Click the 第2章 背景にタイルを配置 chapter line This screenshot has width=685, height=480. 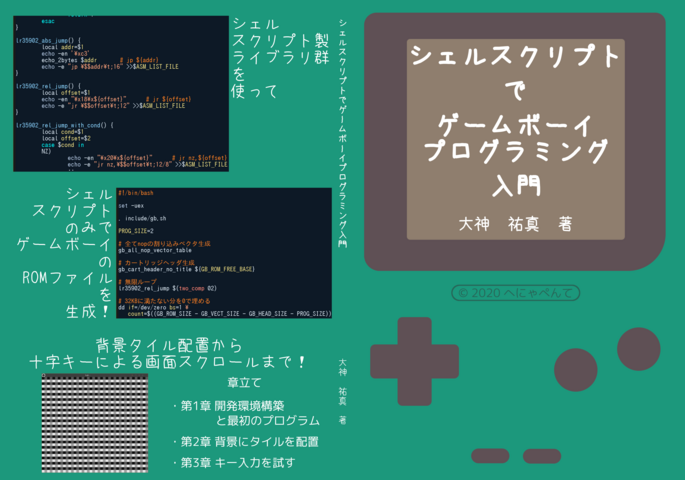pos(246,442)
